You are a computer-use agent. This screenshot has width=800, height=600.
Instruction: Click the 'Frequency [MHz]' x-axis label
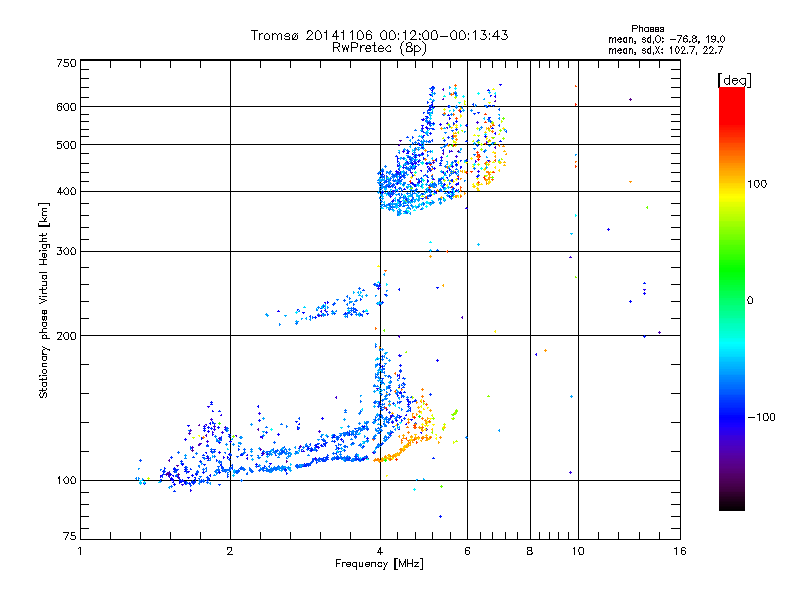[379, 564]
